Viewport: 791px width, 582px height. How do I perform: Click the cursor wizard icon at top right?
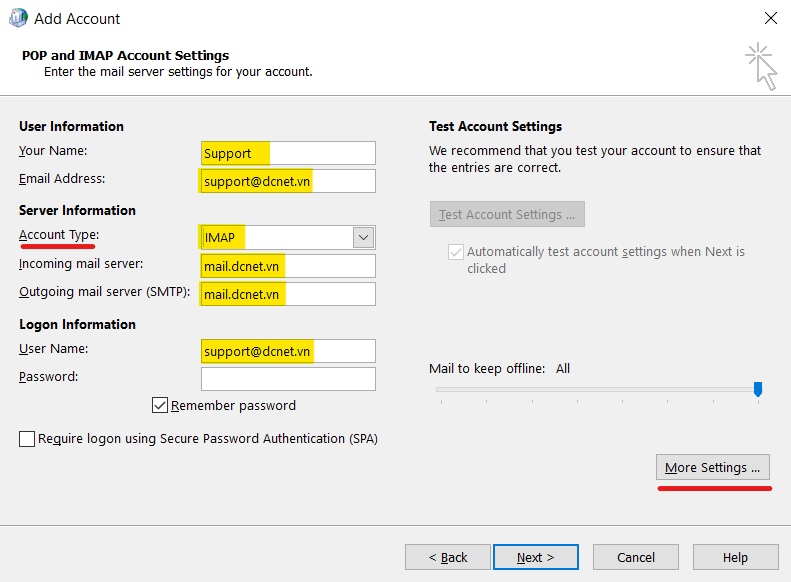(x=761, y=66)
